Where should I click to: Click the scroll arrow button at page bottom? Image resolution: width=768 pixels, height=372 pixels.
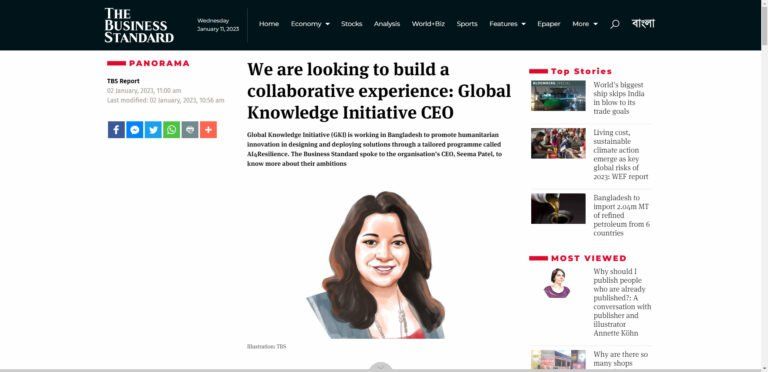(x=381, y=366)
